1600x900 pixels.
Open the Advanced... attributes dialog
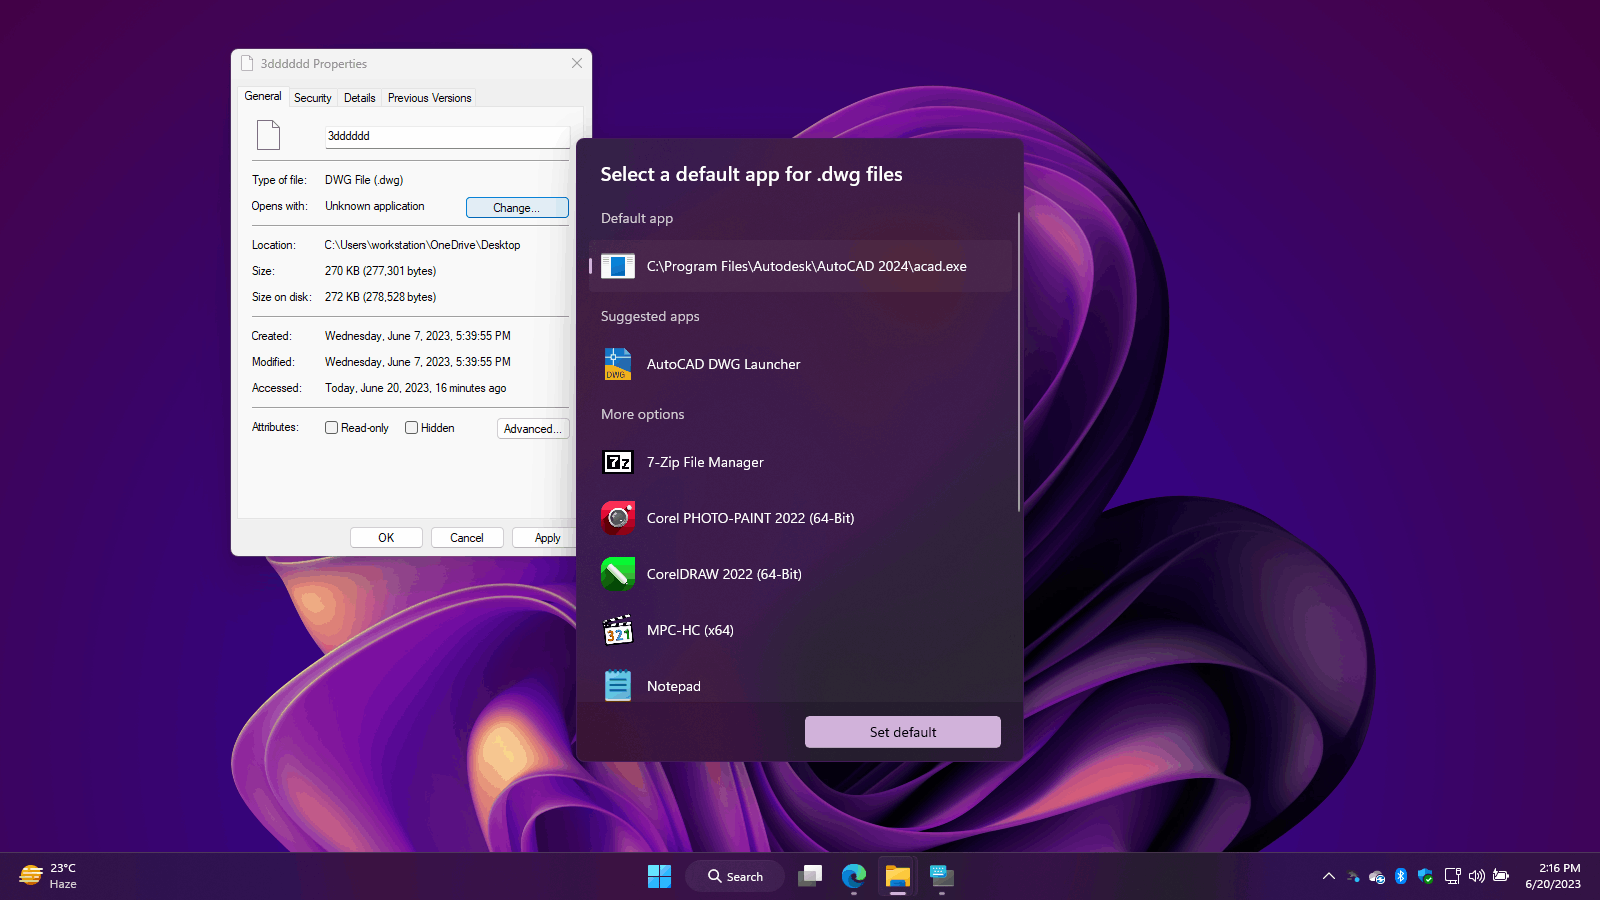533,429
